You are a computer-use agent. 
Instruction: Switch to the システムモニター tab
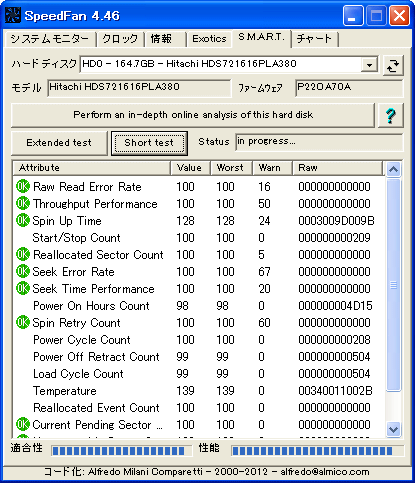click(50, 39)
